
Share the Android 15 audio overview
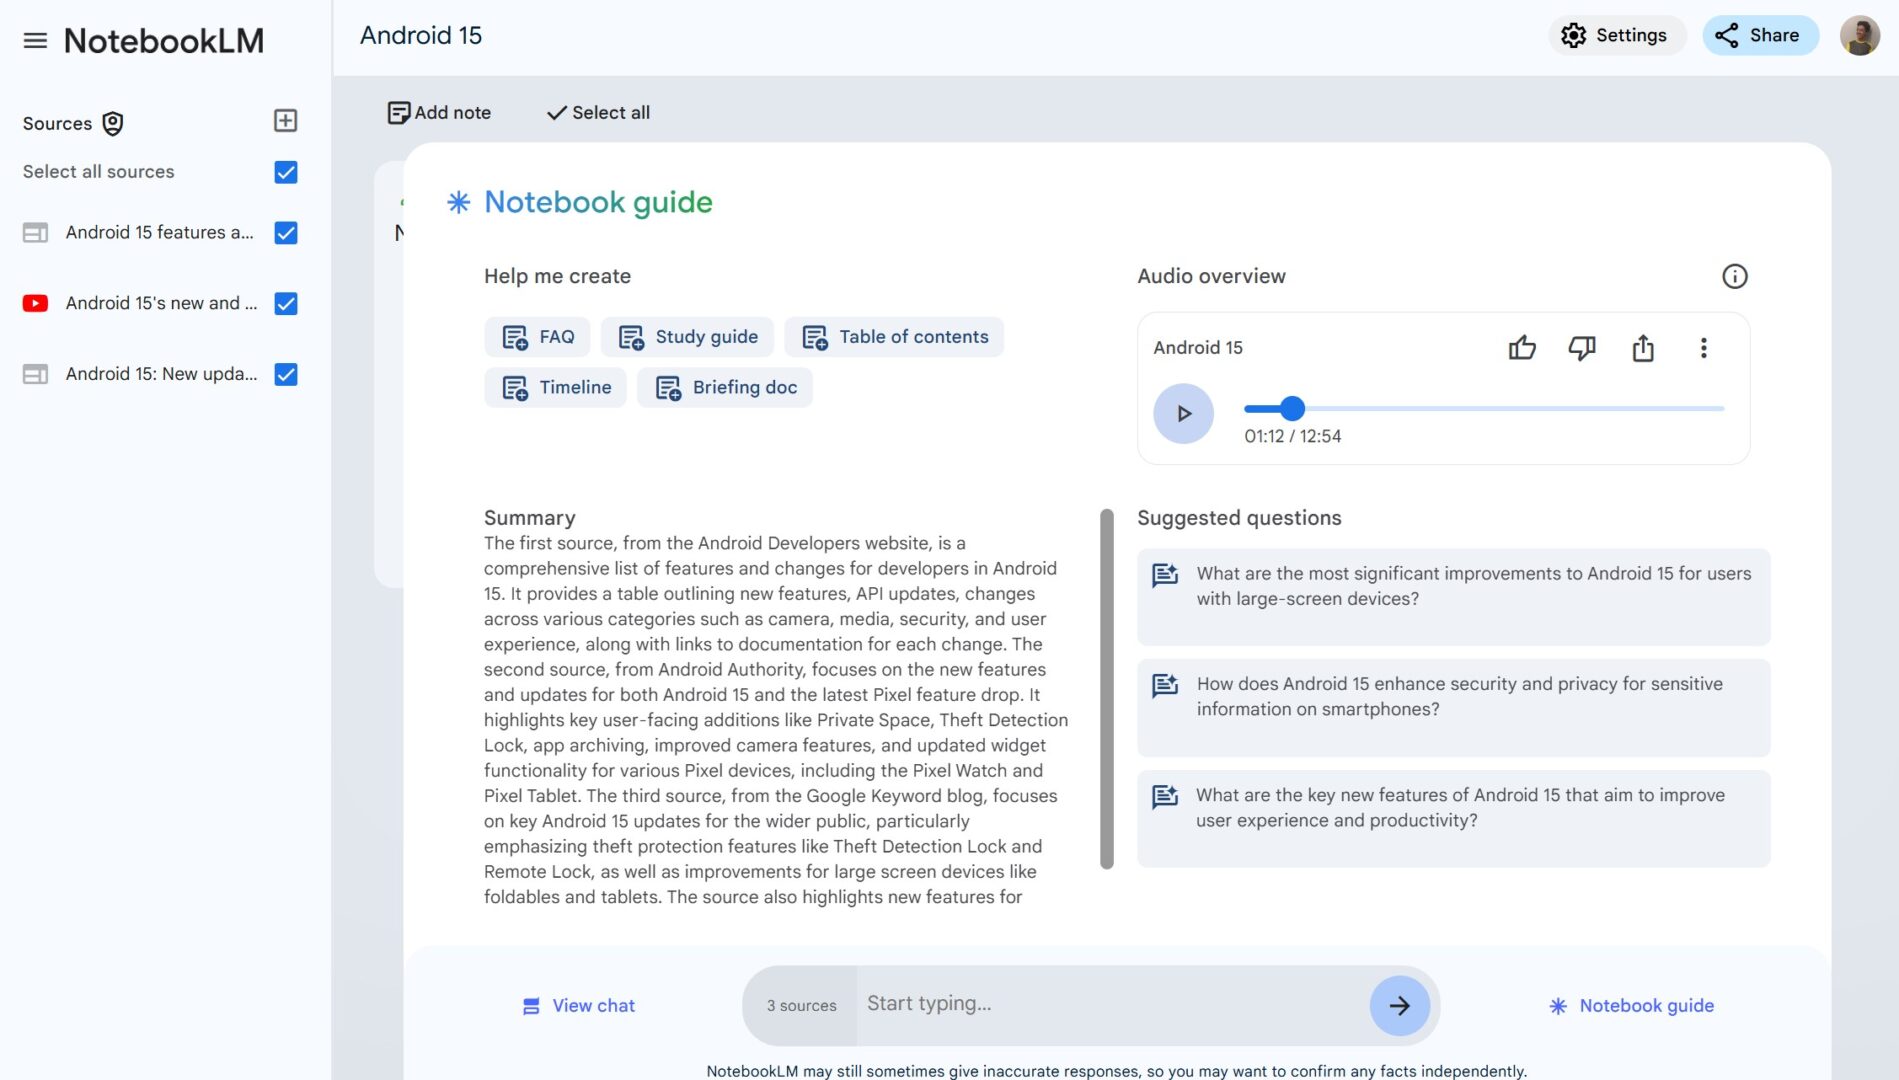pos(1643,348)
